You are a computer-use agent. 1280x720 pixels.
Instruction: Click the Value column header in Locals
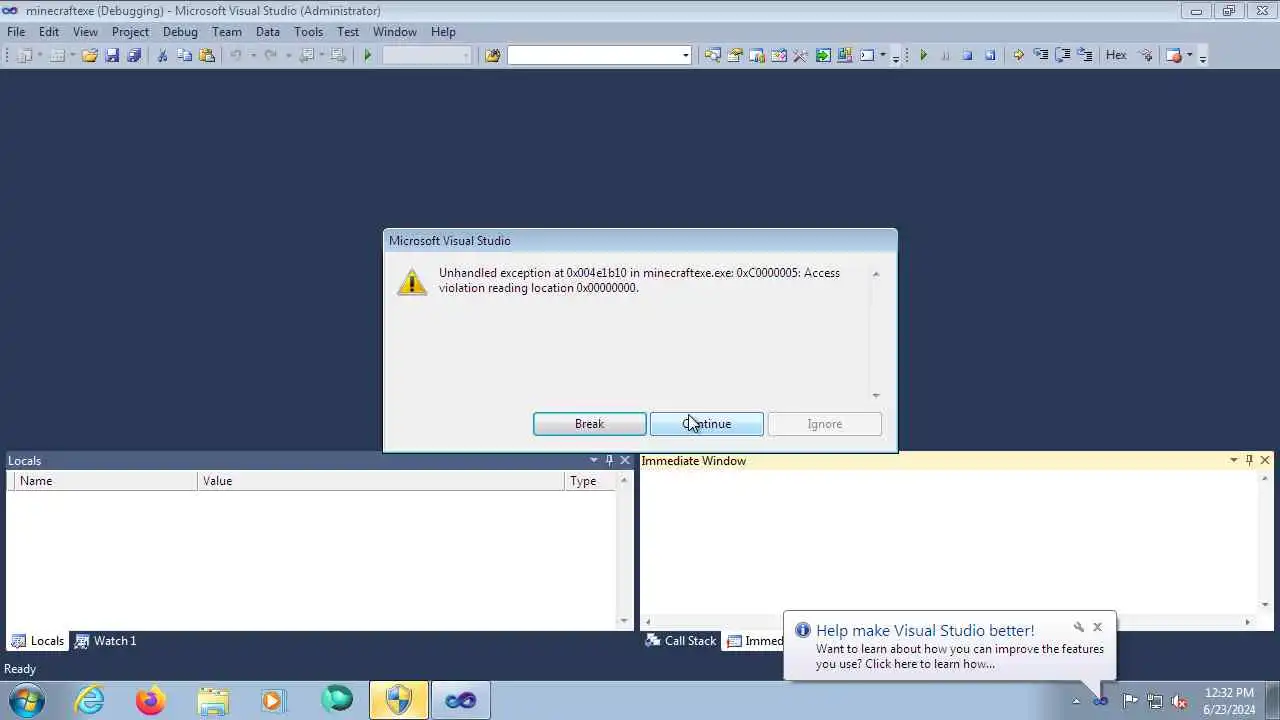pos(381,481)
